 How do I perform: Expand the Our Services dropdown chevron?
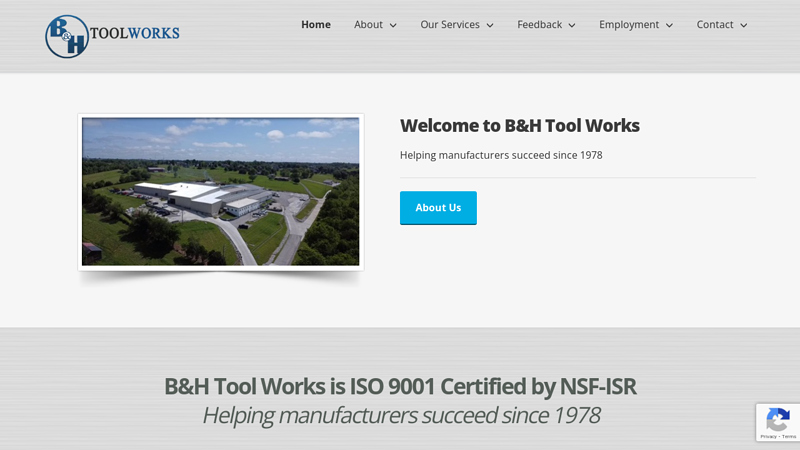coord(490,25)
